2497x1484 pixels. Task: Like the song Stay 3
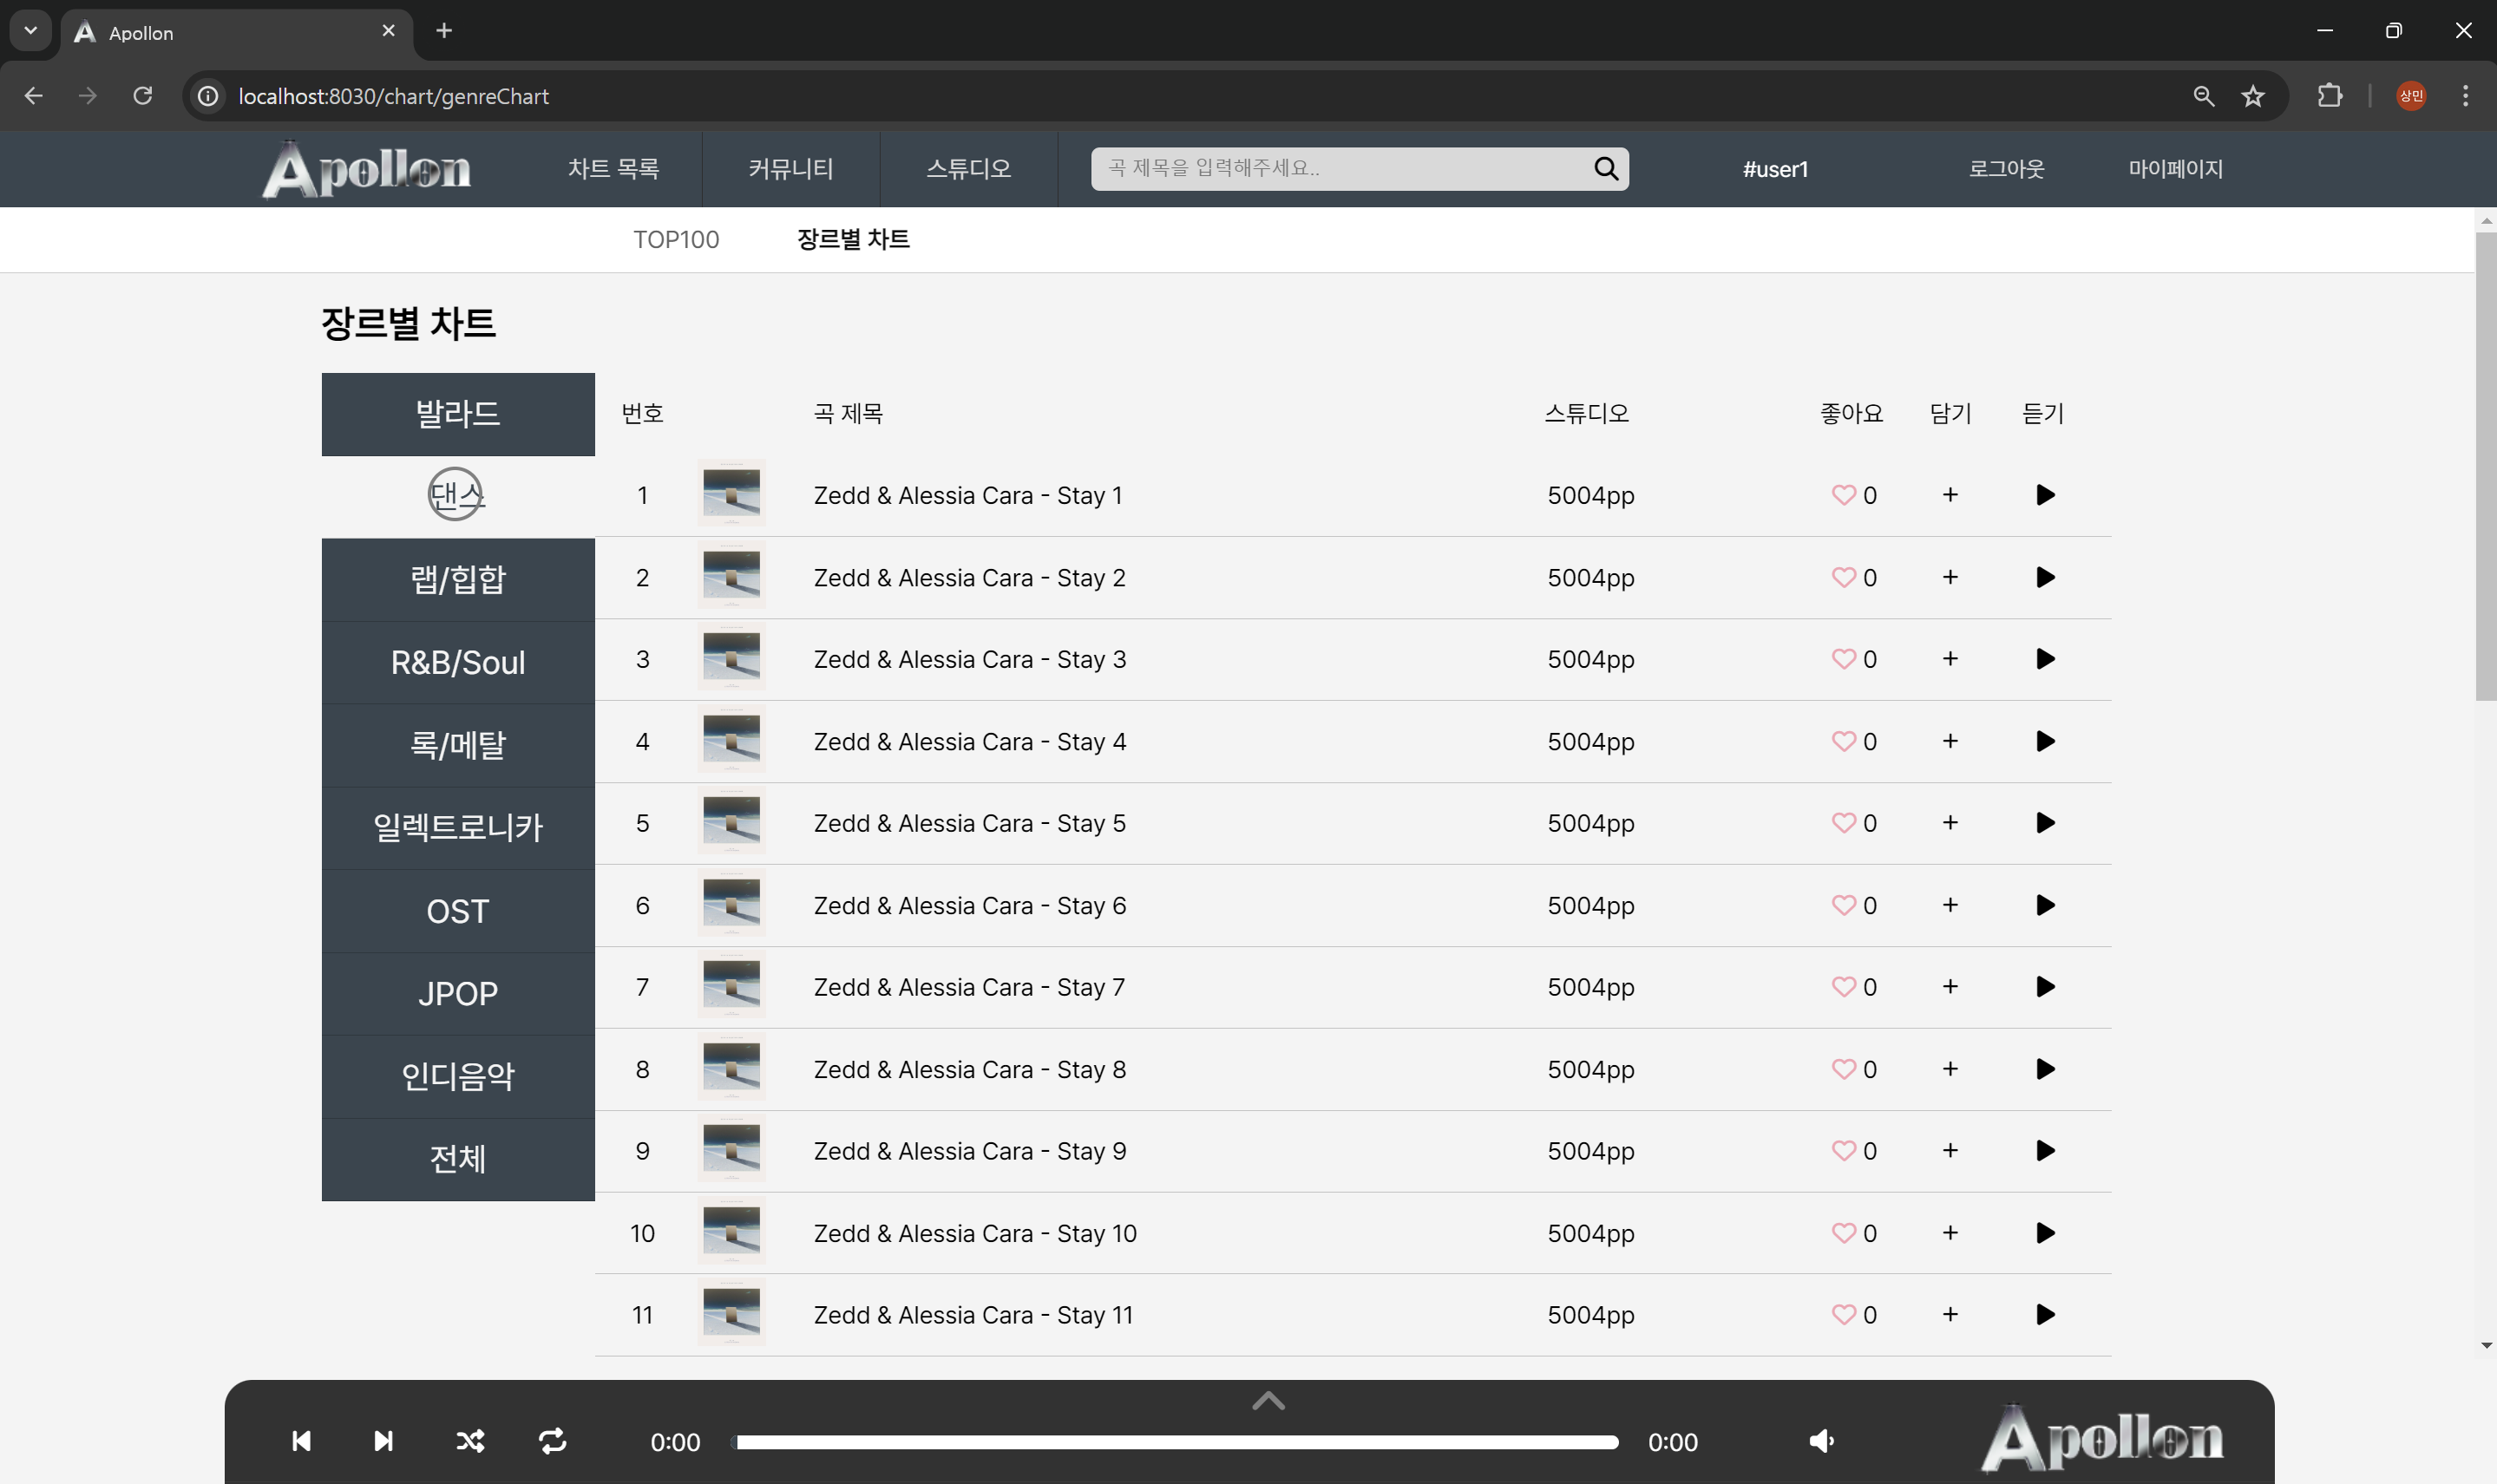1843,659
